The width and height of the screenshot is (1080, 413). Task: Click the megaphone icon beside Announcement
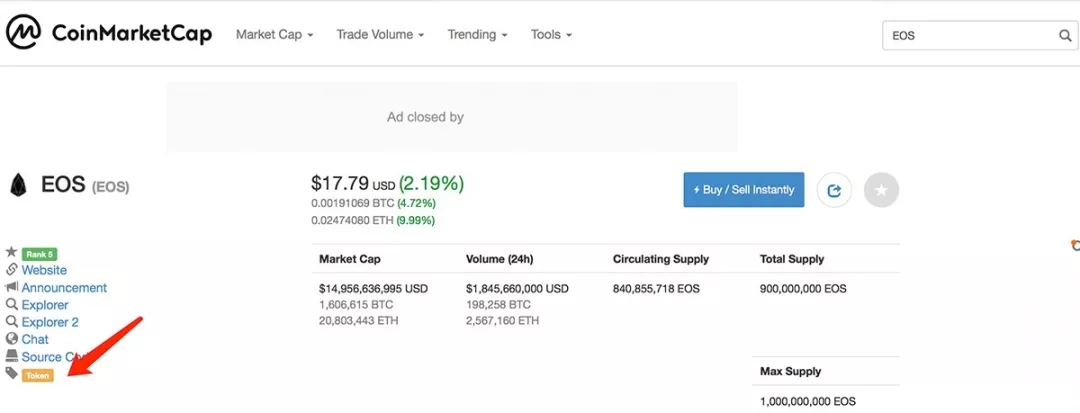coord(12,287)
